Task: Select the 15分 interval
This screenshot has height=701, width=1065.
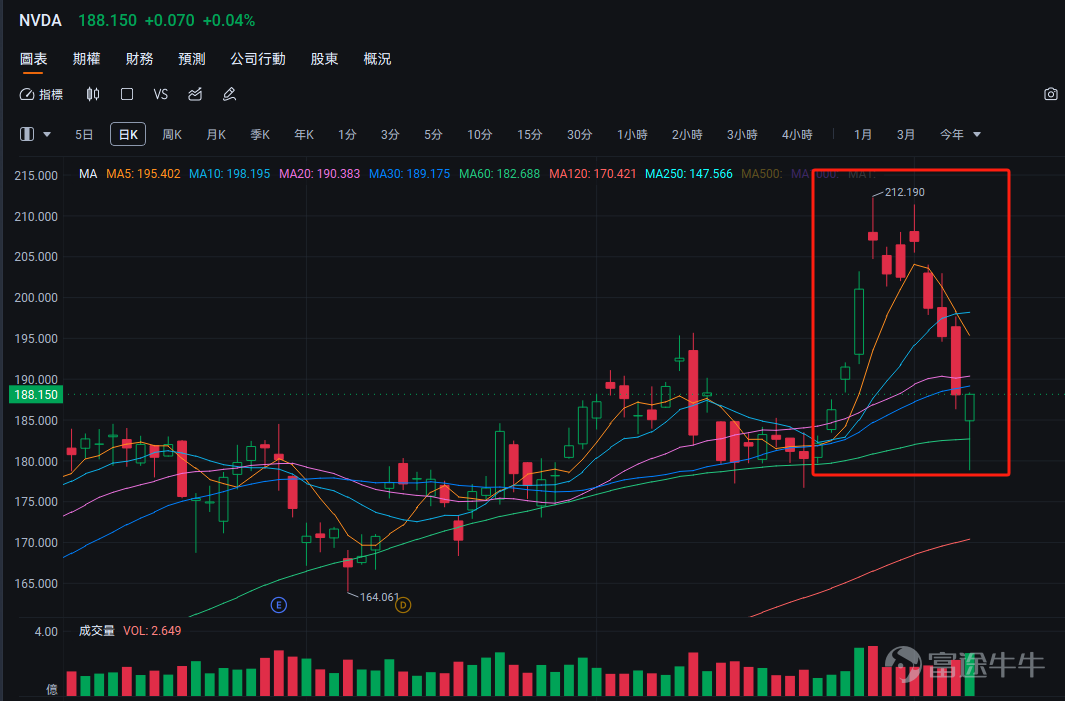Action: [530, 134]
